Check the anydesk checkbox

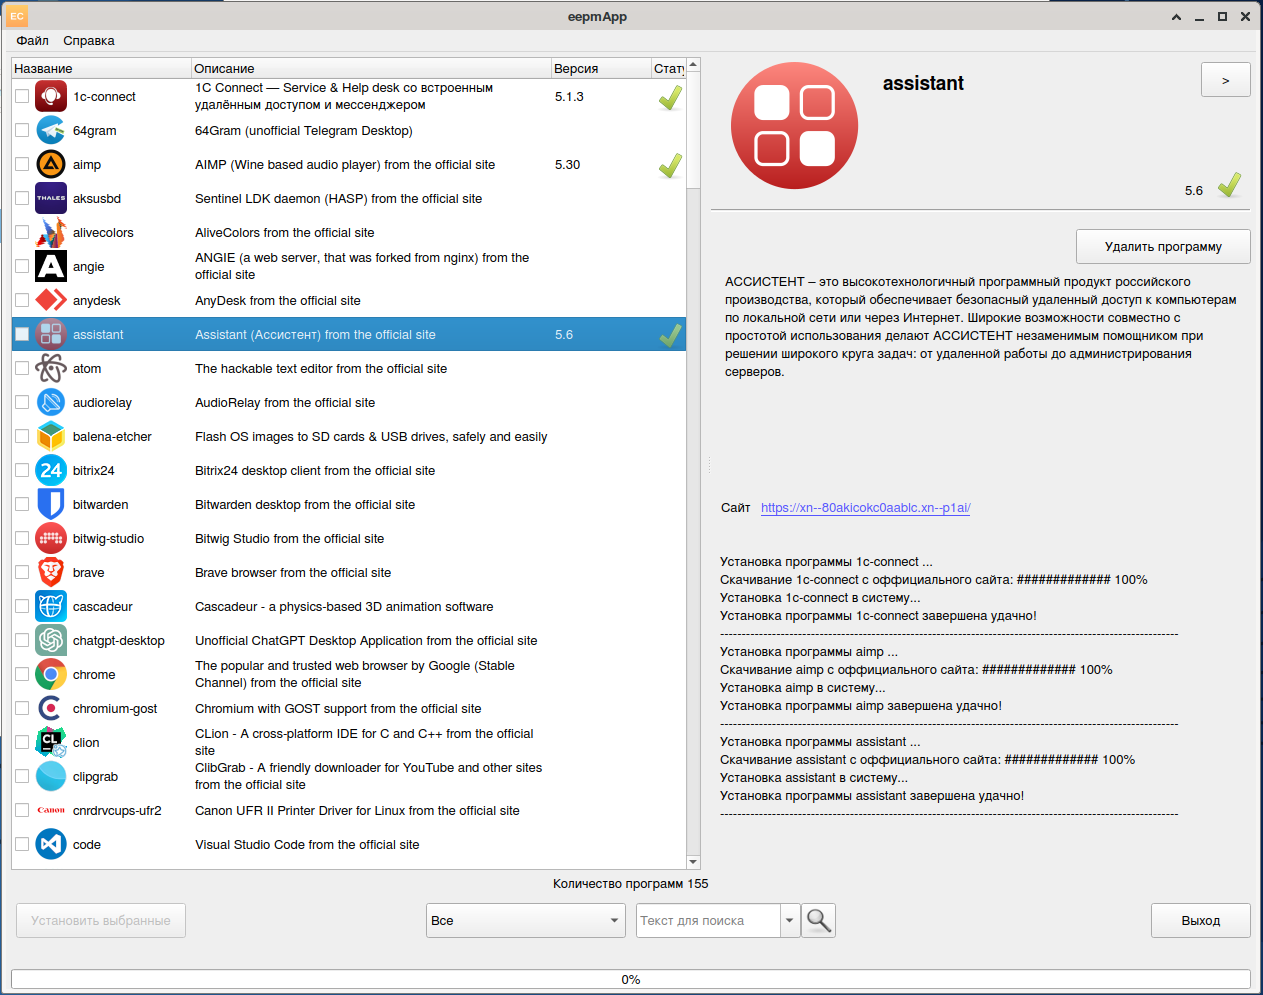coord(22,301)
